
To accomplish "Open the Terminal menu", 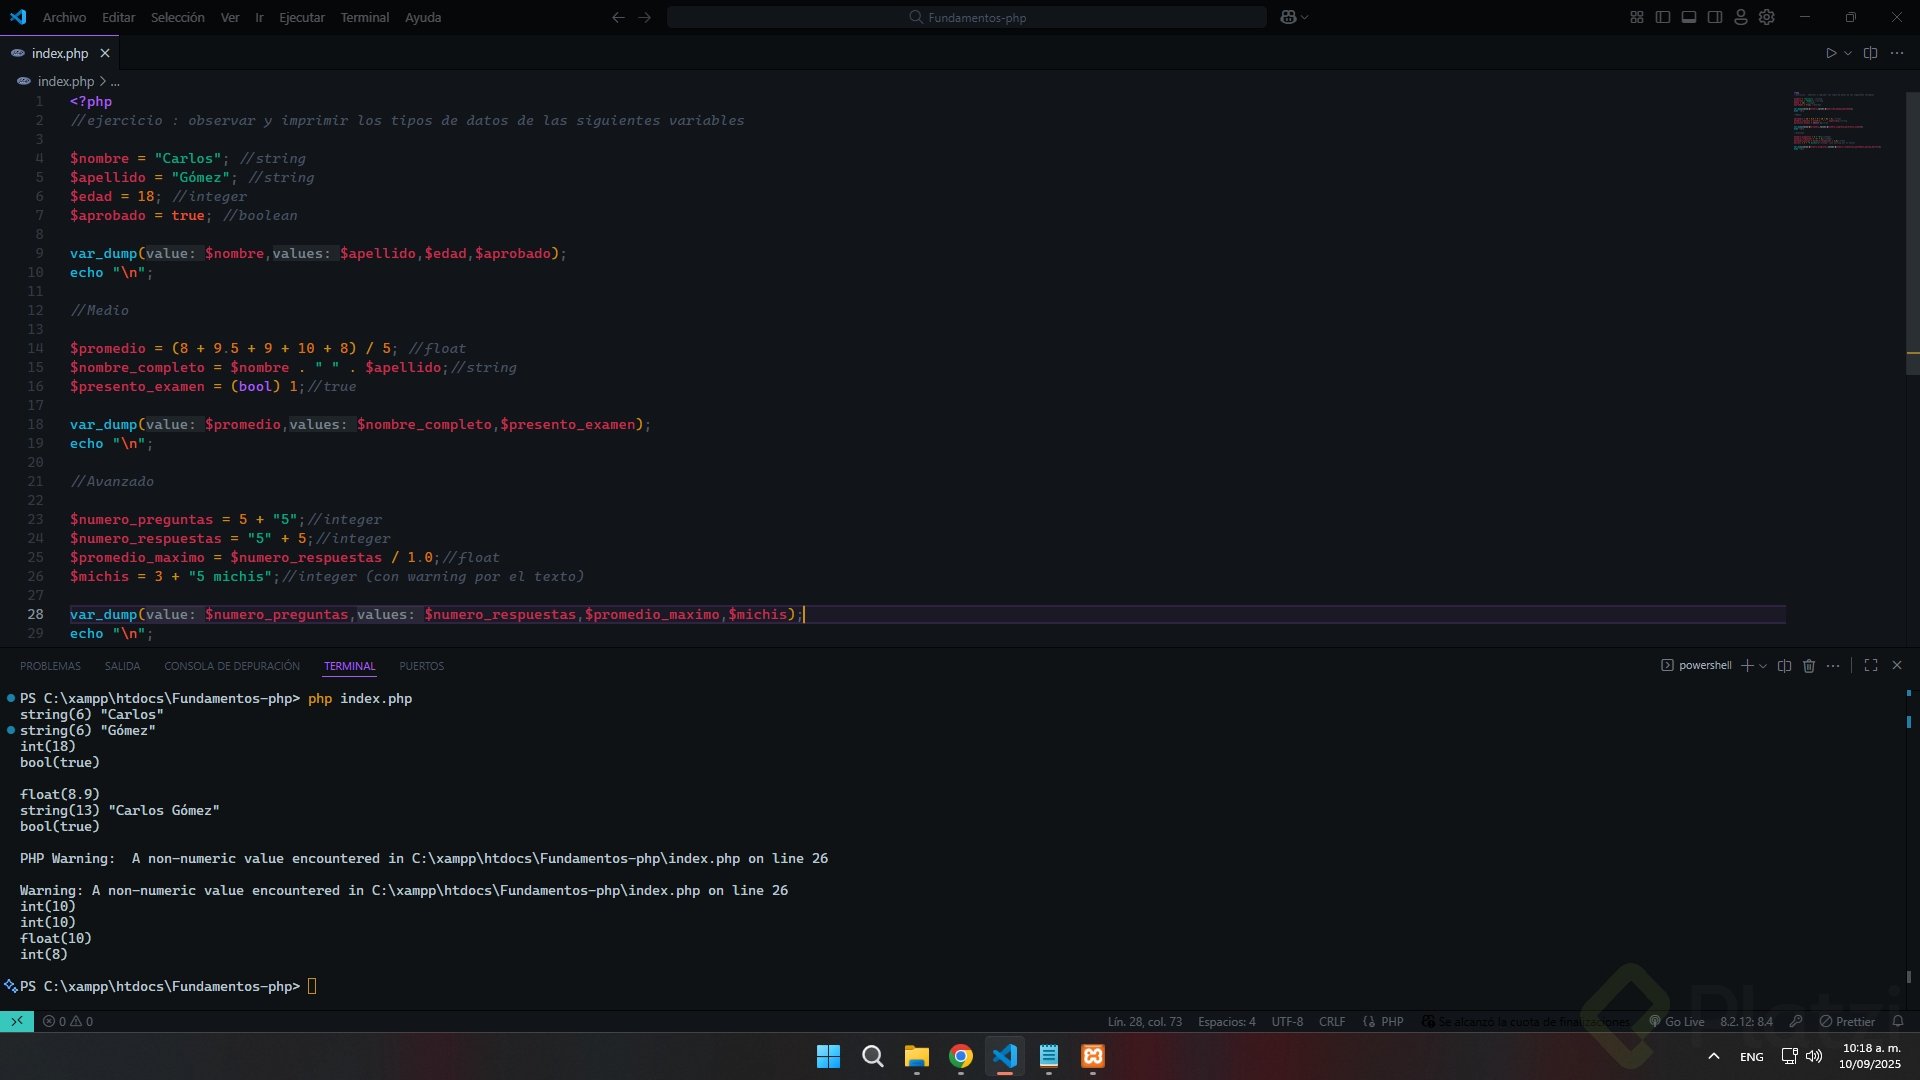I will pyautogui.click(x=364, y=17).
